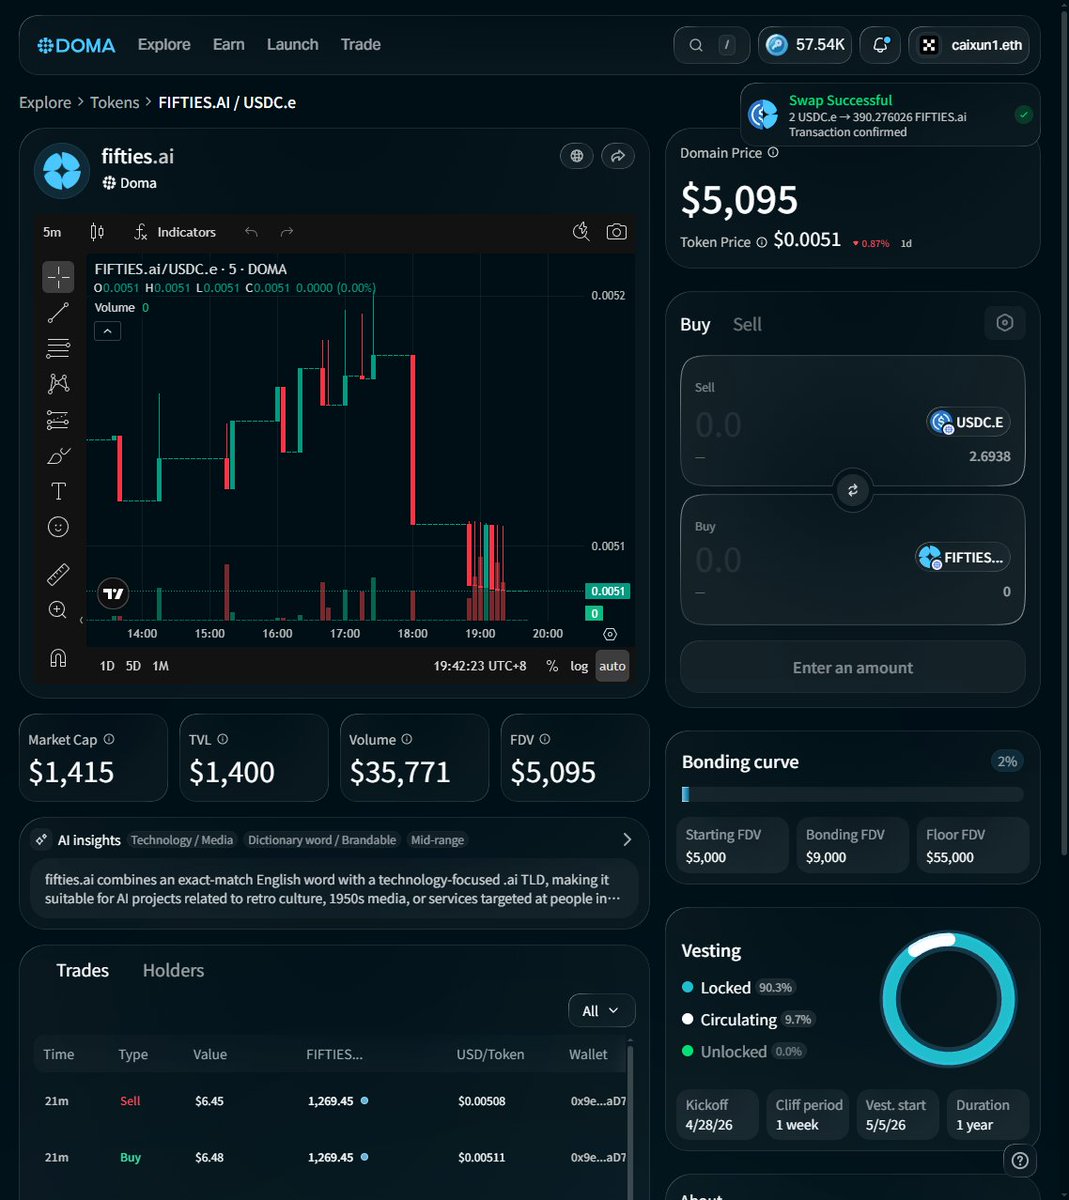Open the All trades filter dropdown
The height and width of the screenshot is (1200, 1069).
[601, 1011]
